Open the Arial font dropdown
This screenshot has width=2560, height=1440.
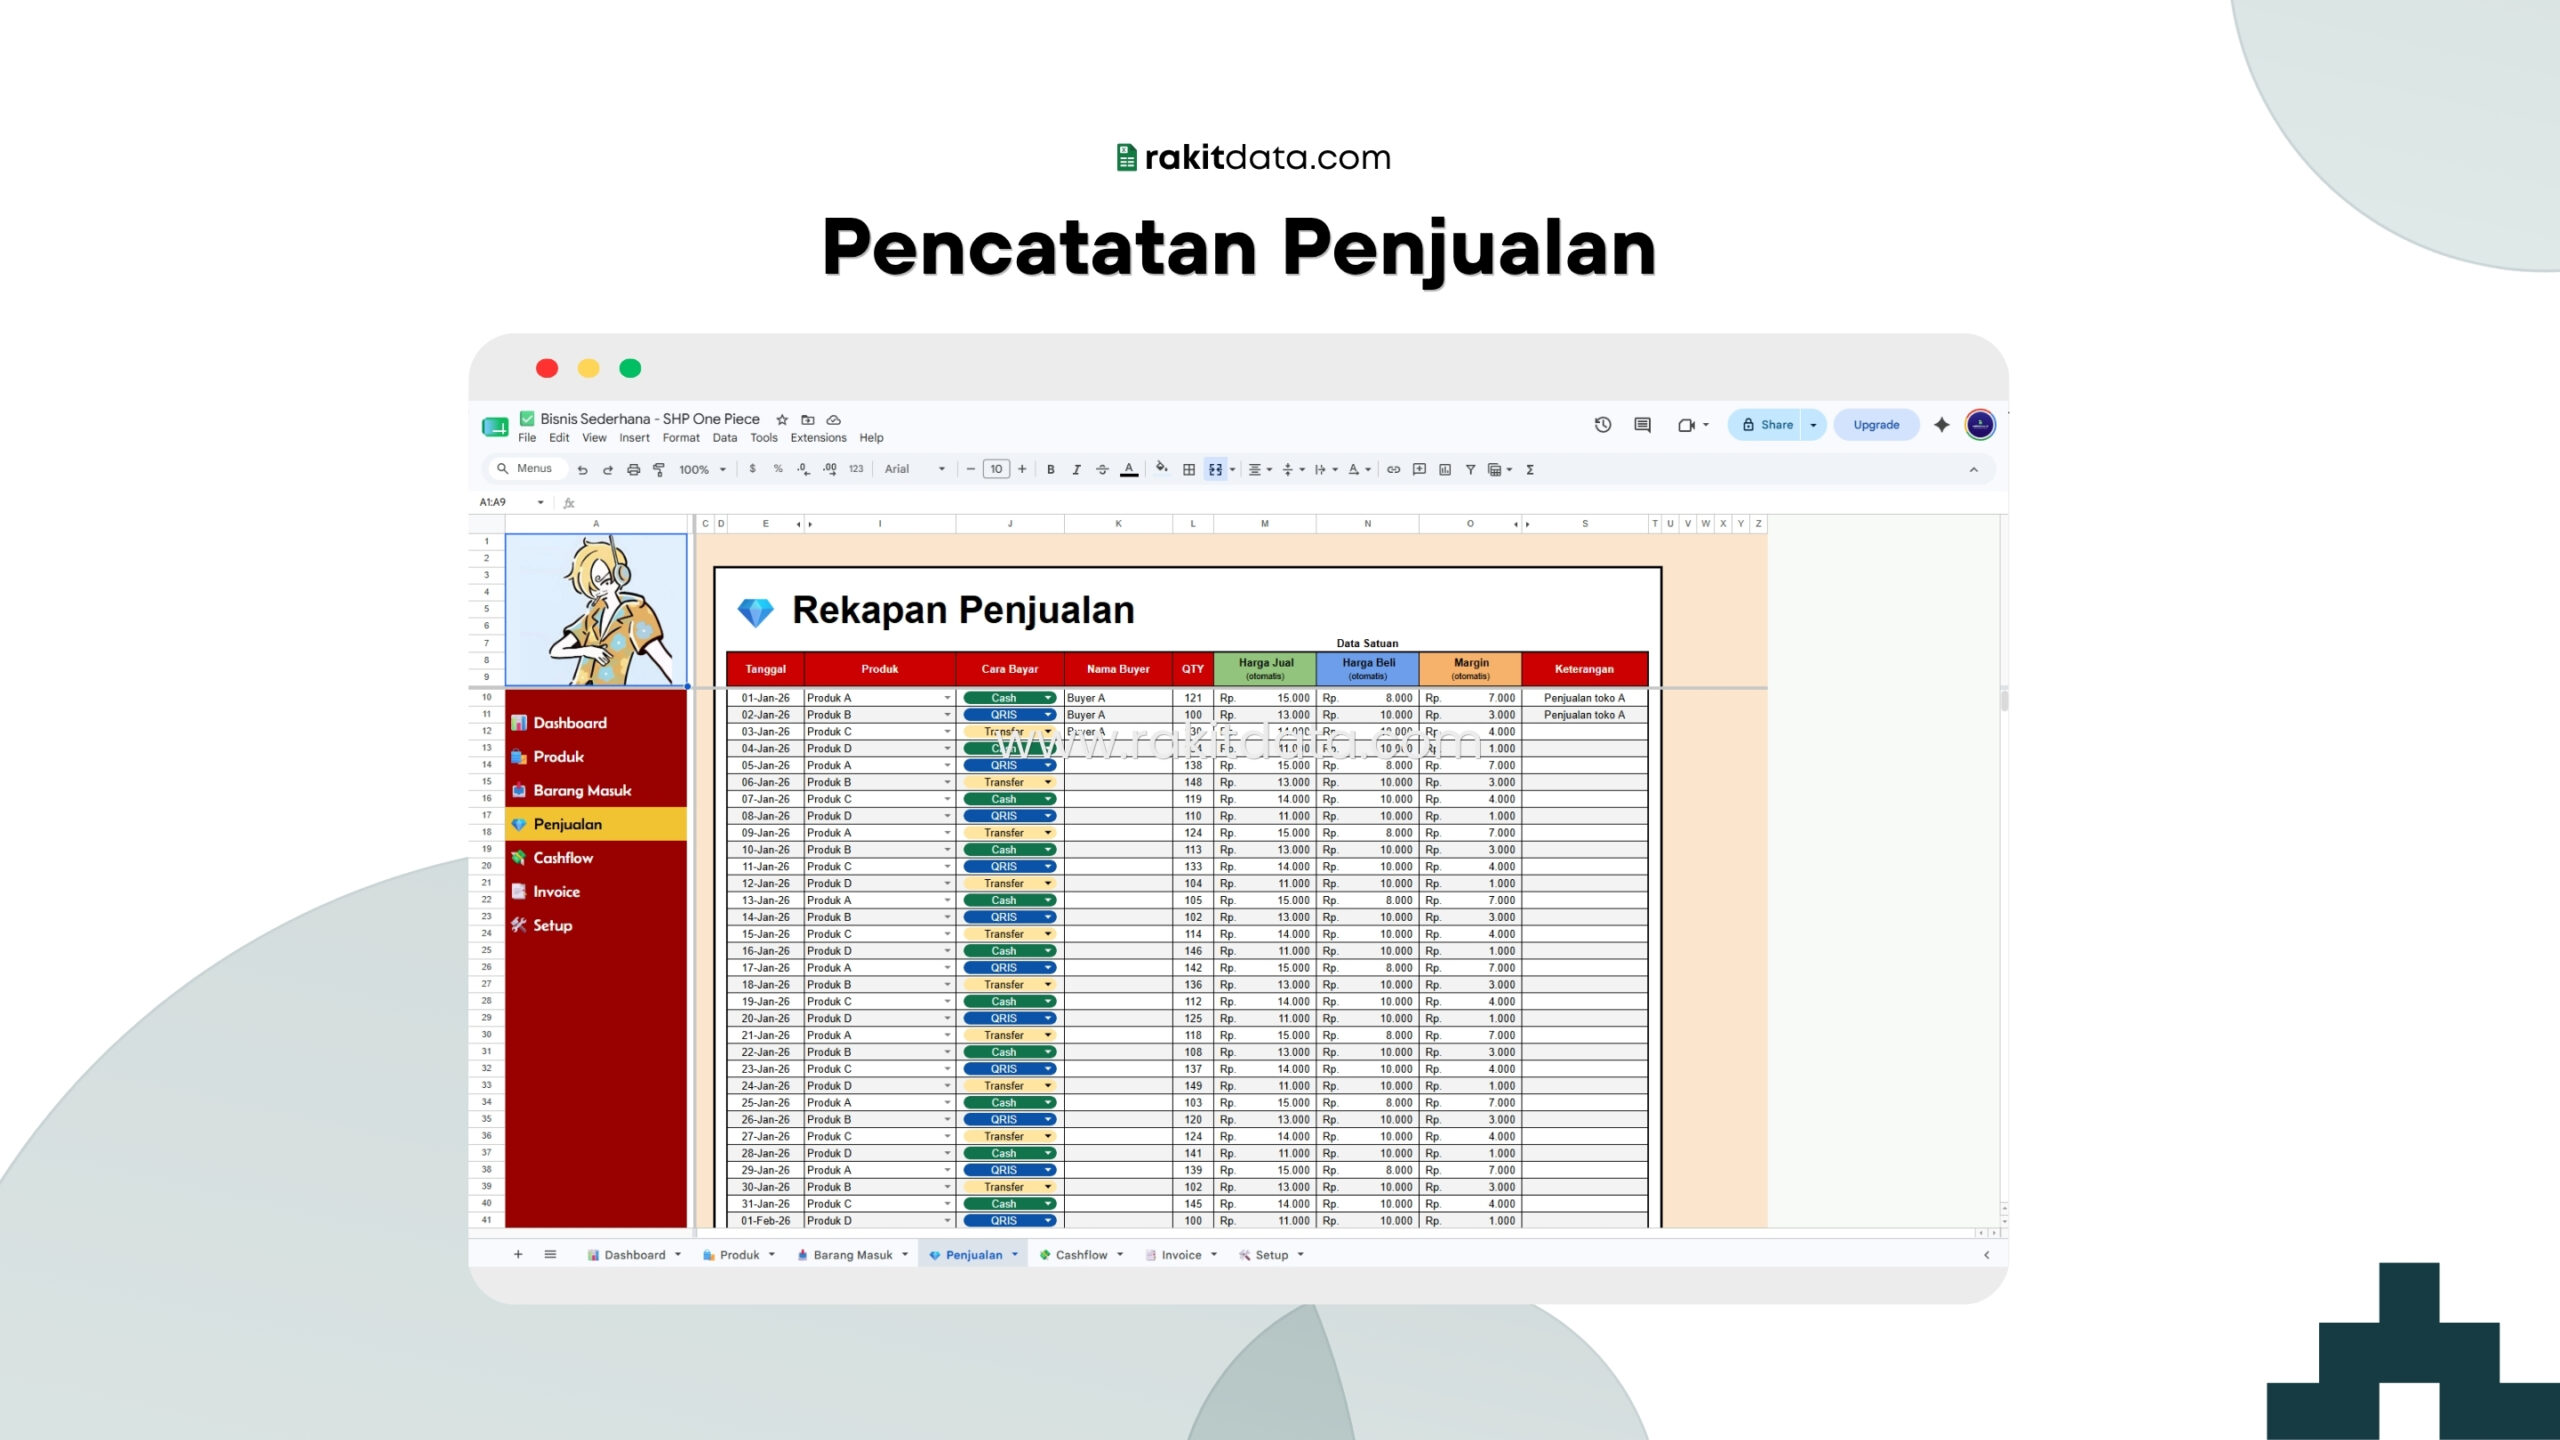pos(915,469)
